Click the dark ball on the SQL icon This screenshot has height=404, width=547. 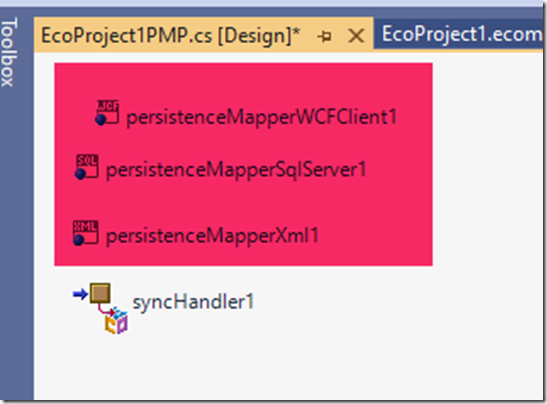click(81, 174)
